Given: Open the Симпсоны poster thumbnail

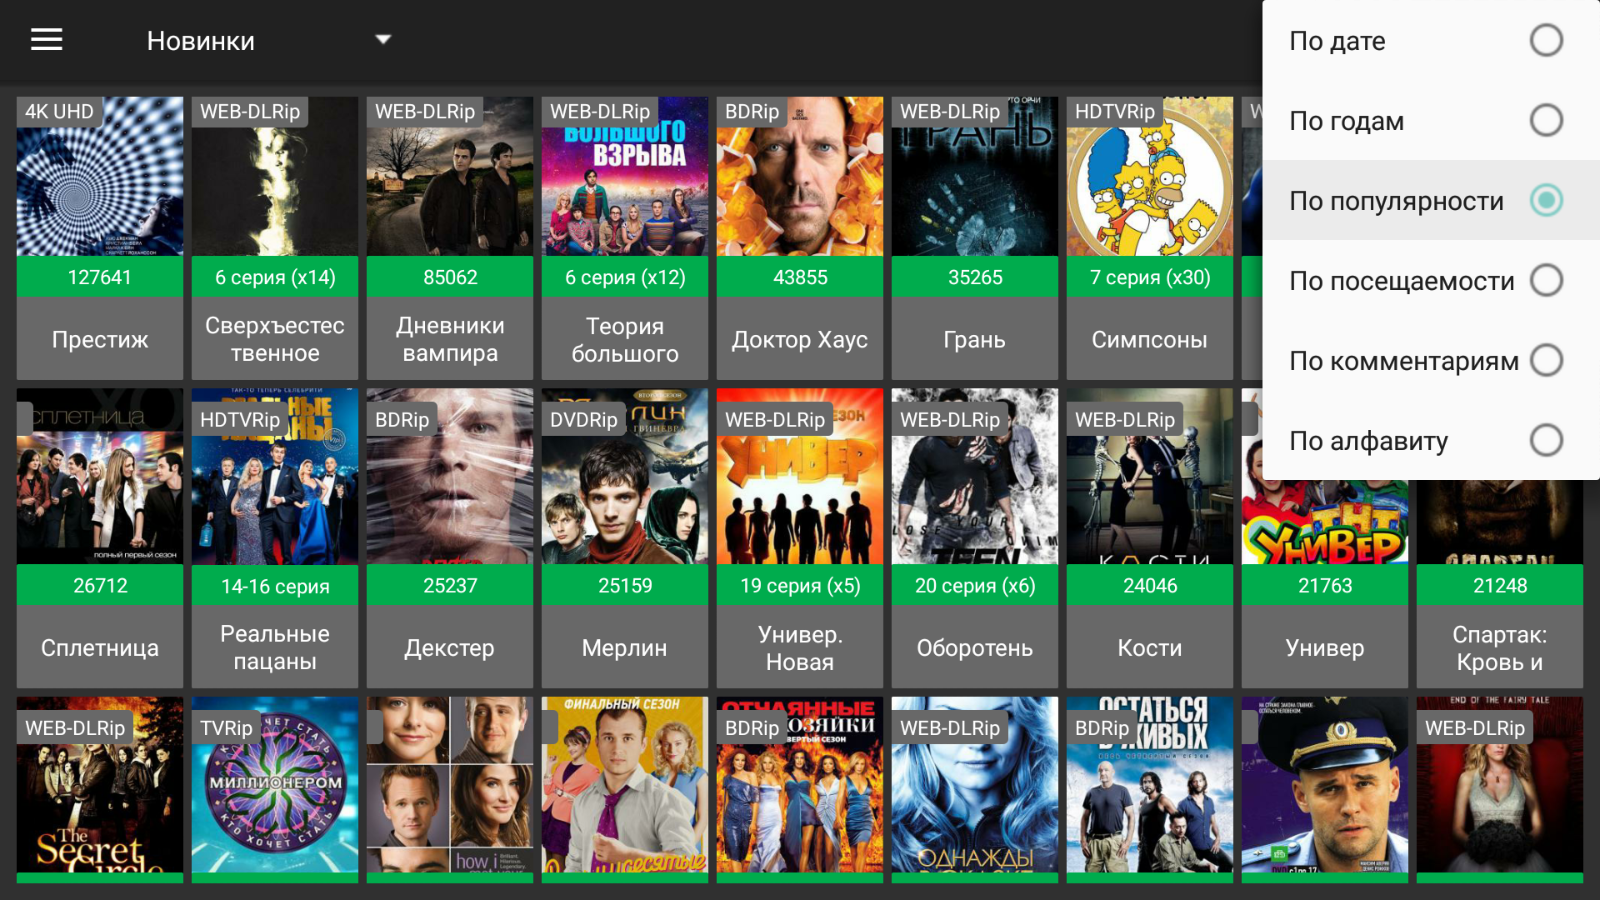Looking at the screenshot, I should point(1150,177).
